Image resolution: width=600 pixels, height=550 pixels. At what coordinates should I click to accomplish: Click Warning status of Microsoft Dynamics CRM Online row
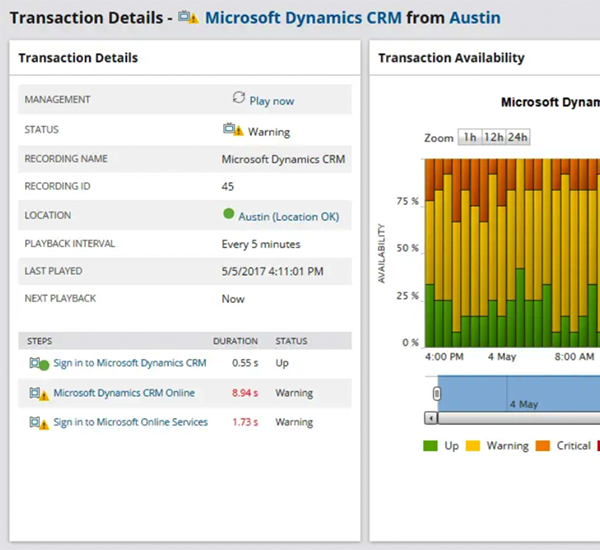click(294, 393)
